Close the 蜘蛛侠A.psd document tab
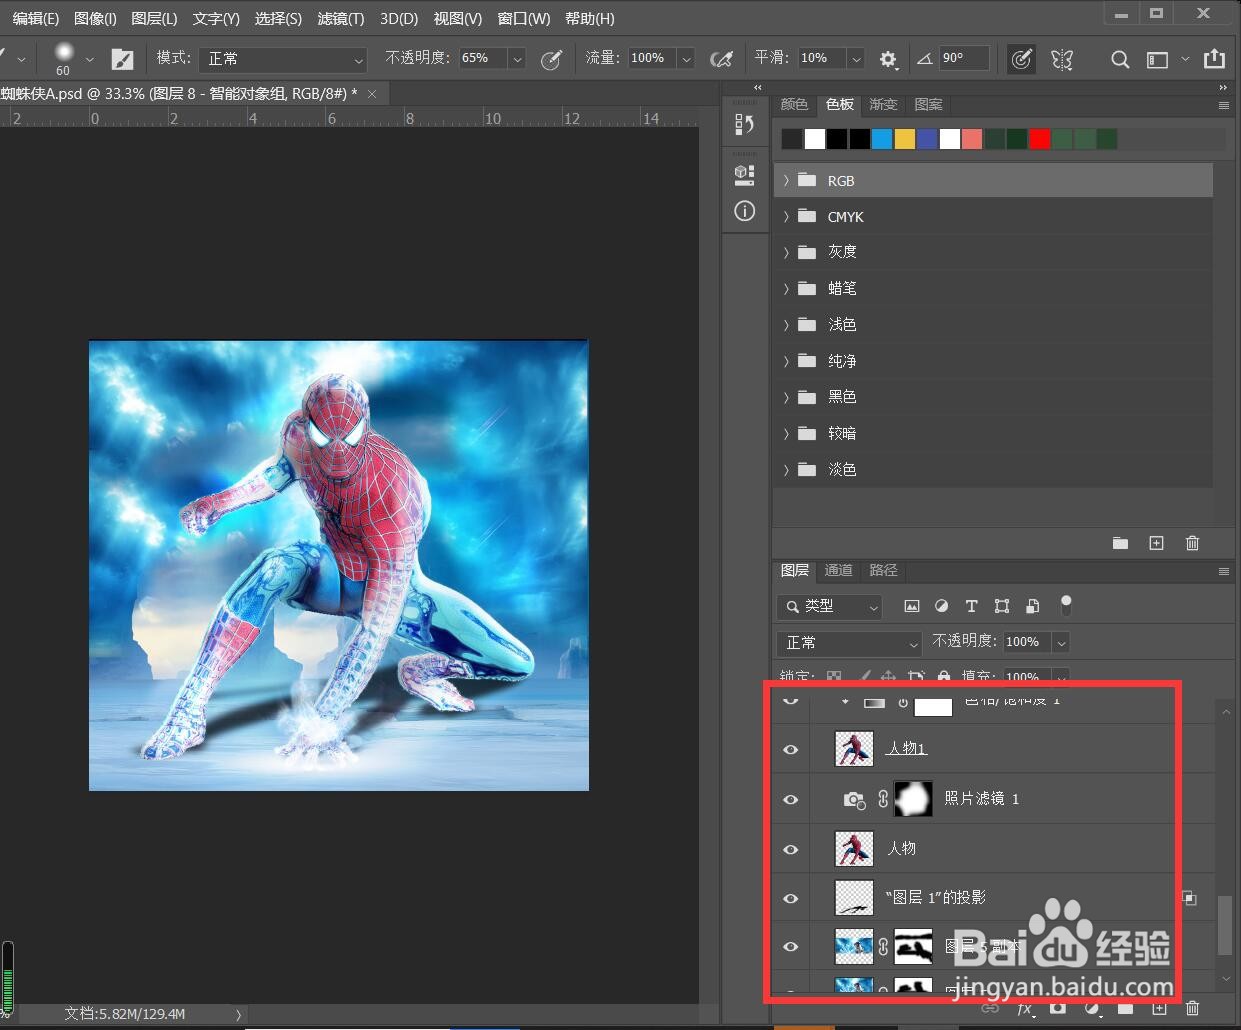1241x1030 pixels. click(x=372, y=94)
